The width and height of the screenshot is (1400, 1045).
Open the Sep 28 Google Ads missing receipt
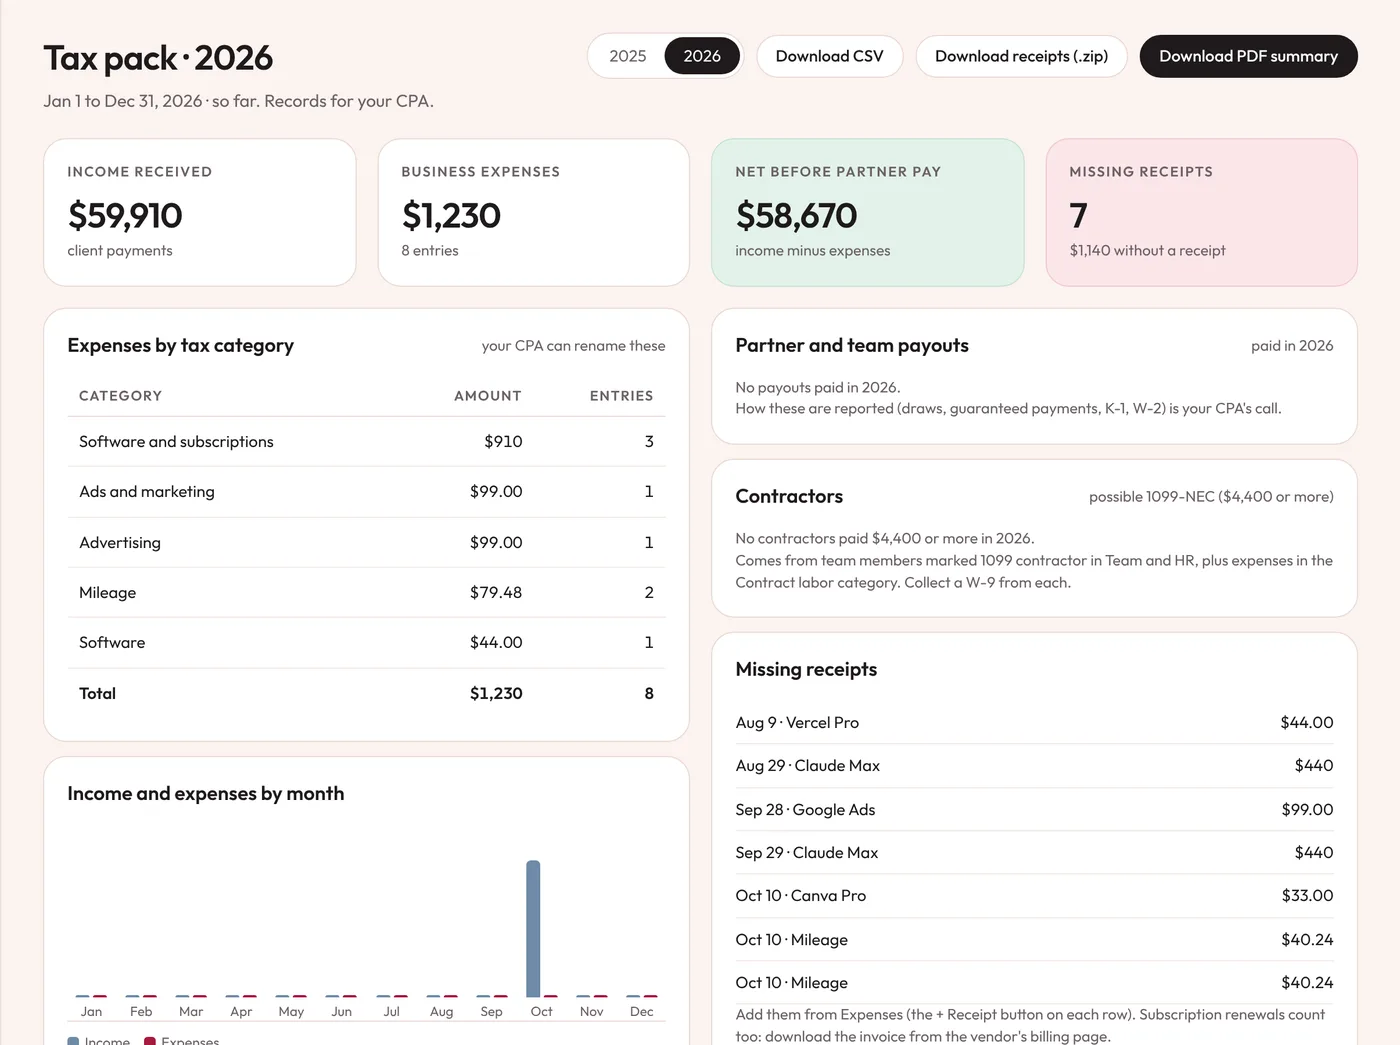[1034, 809]
